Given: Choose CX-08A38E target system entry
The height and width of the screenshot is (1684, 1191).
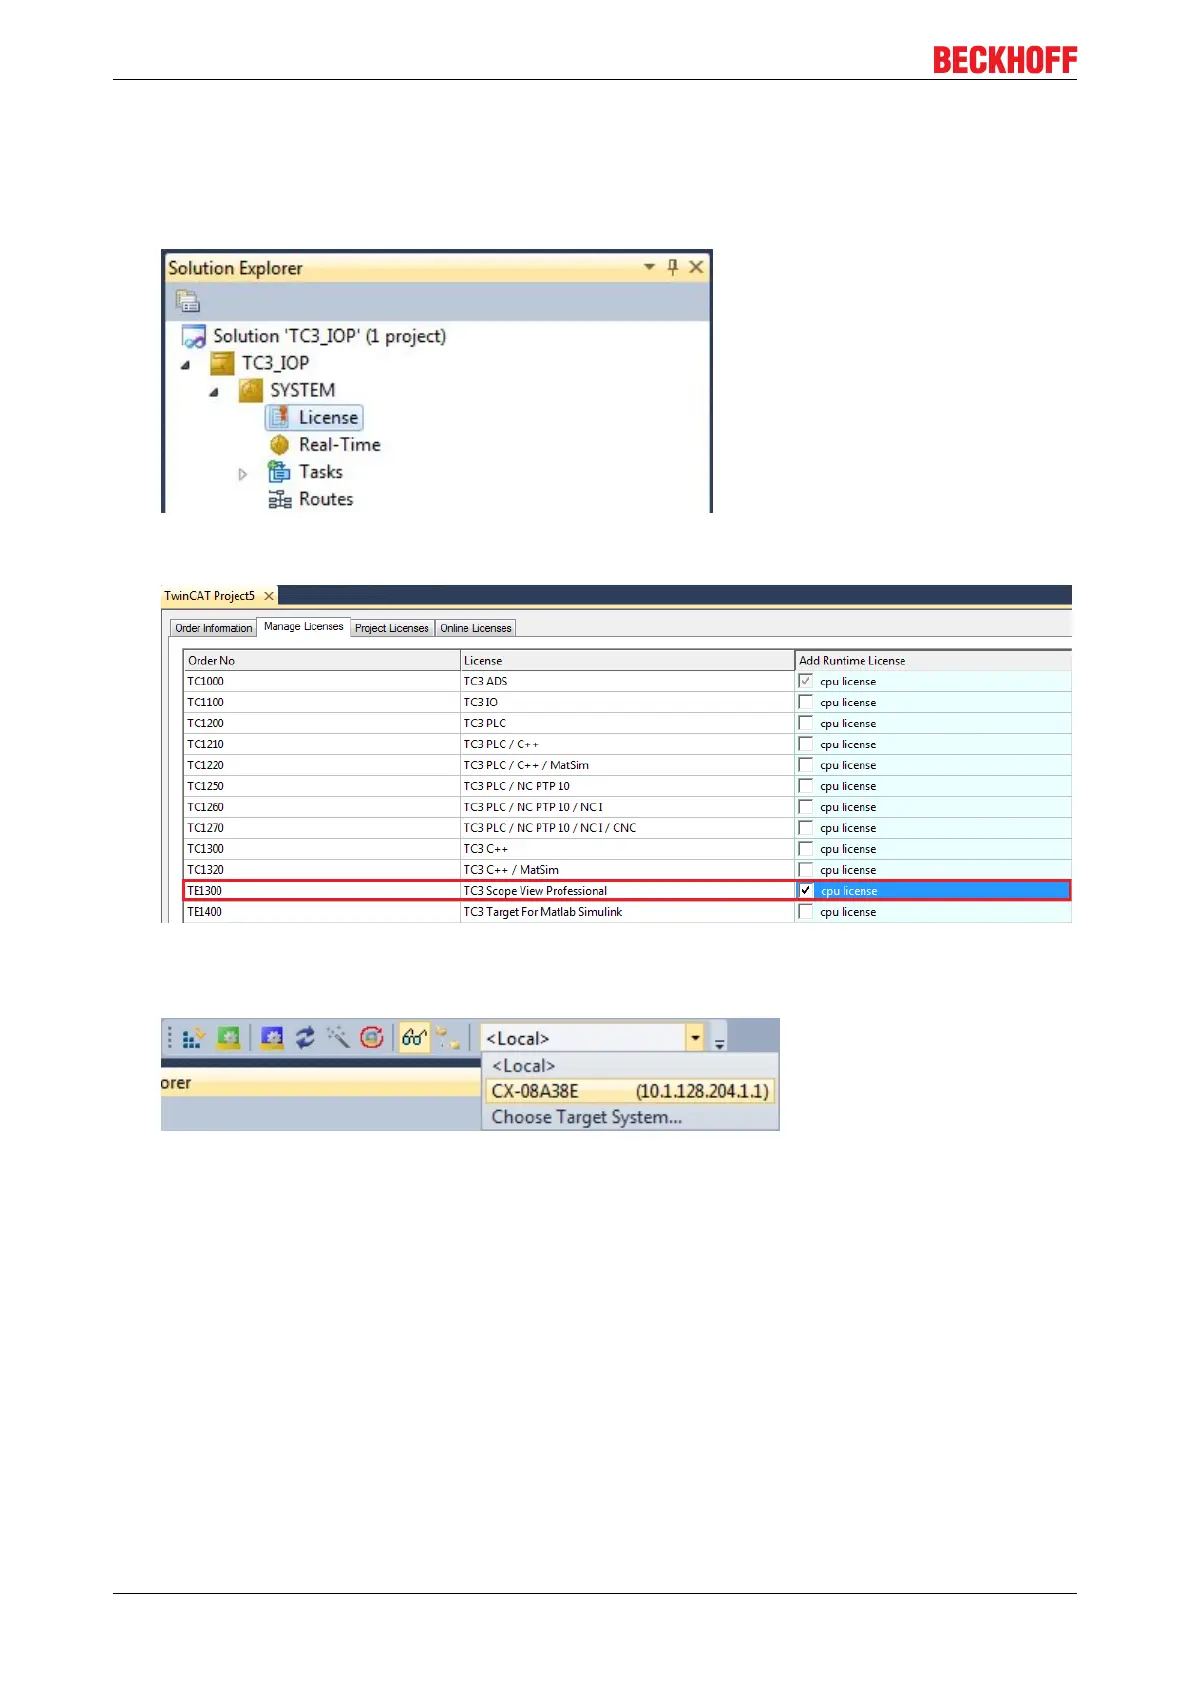Looking at the screenshot, I should [x=629, y=1091].
